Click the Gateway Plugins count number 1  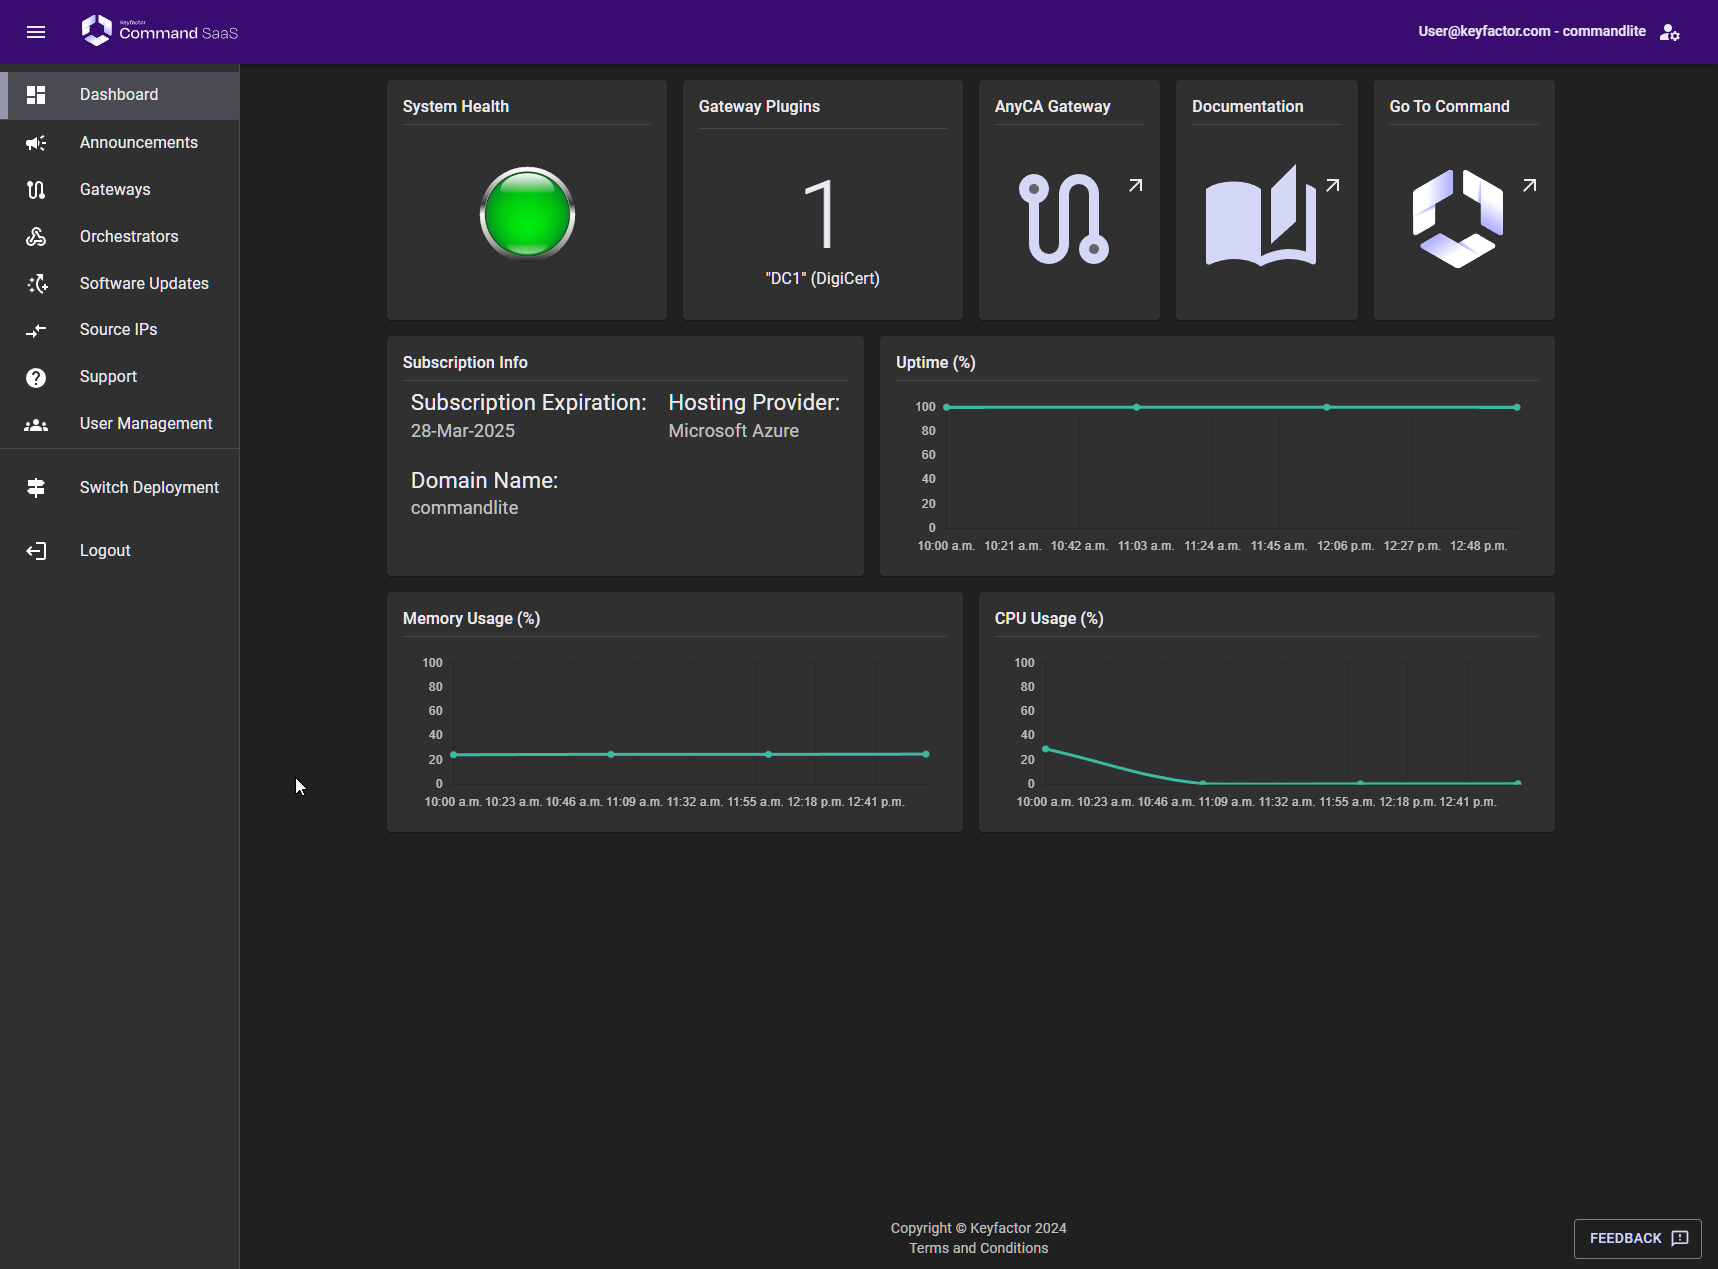821,214
